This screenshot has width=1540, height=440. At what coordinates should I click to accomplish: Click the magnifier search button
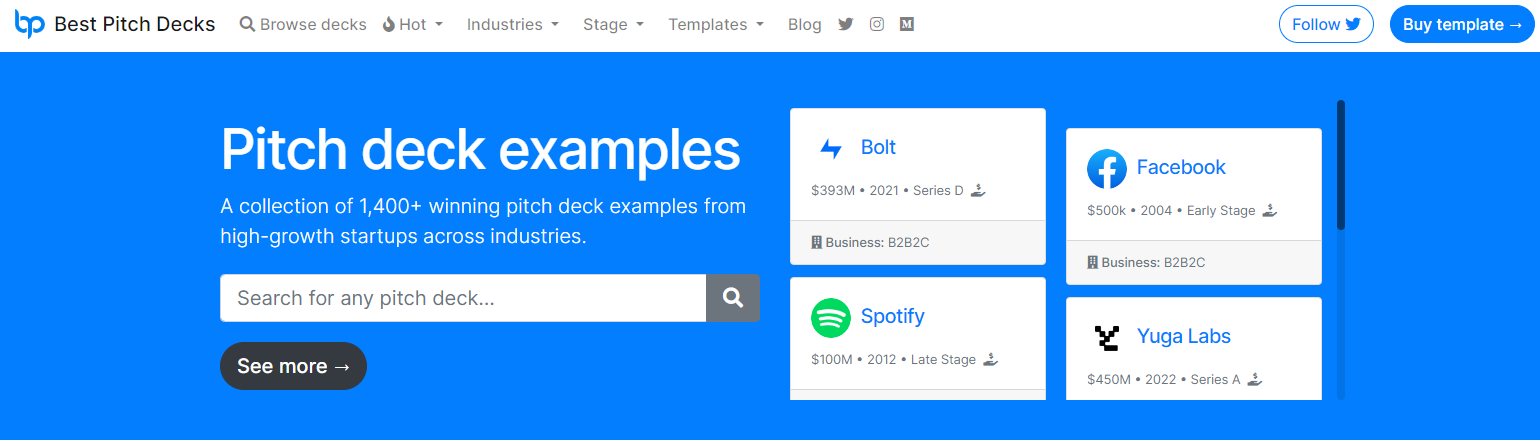(733, 298)
